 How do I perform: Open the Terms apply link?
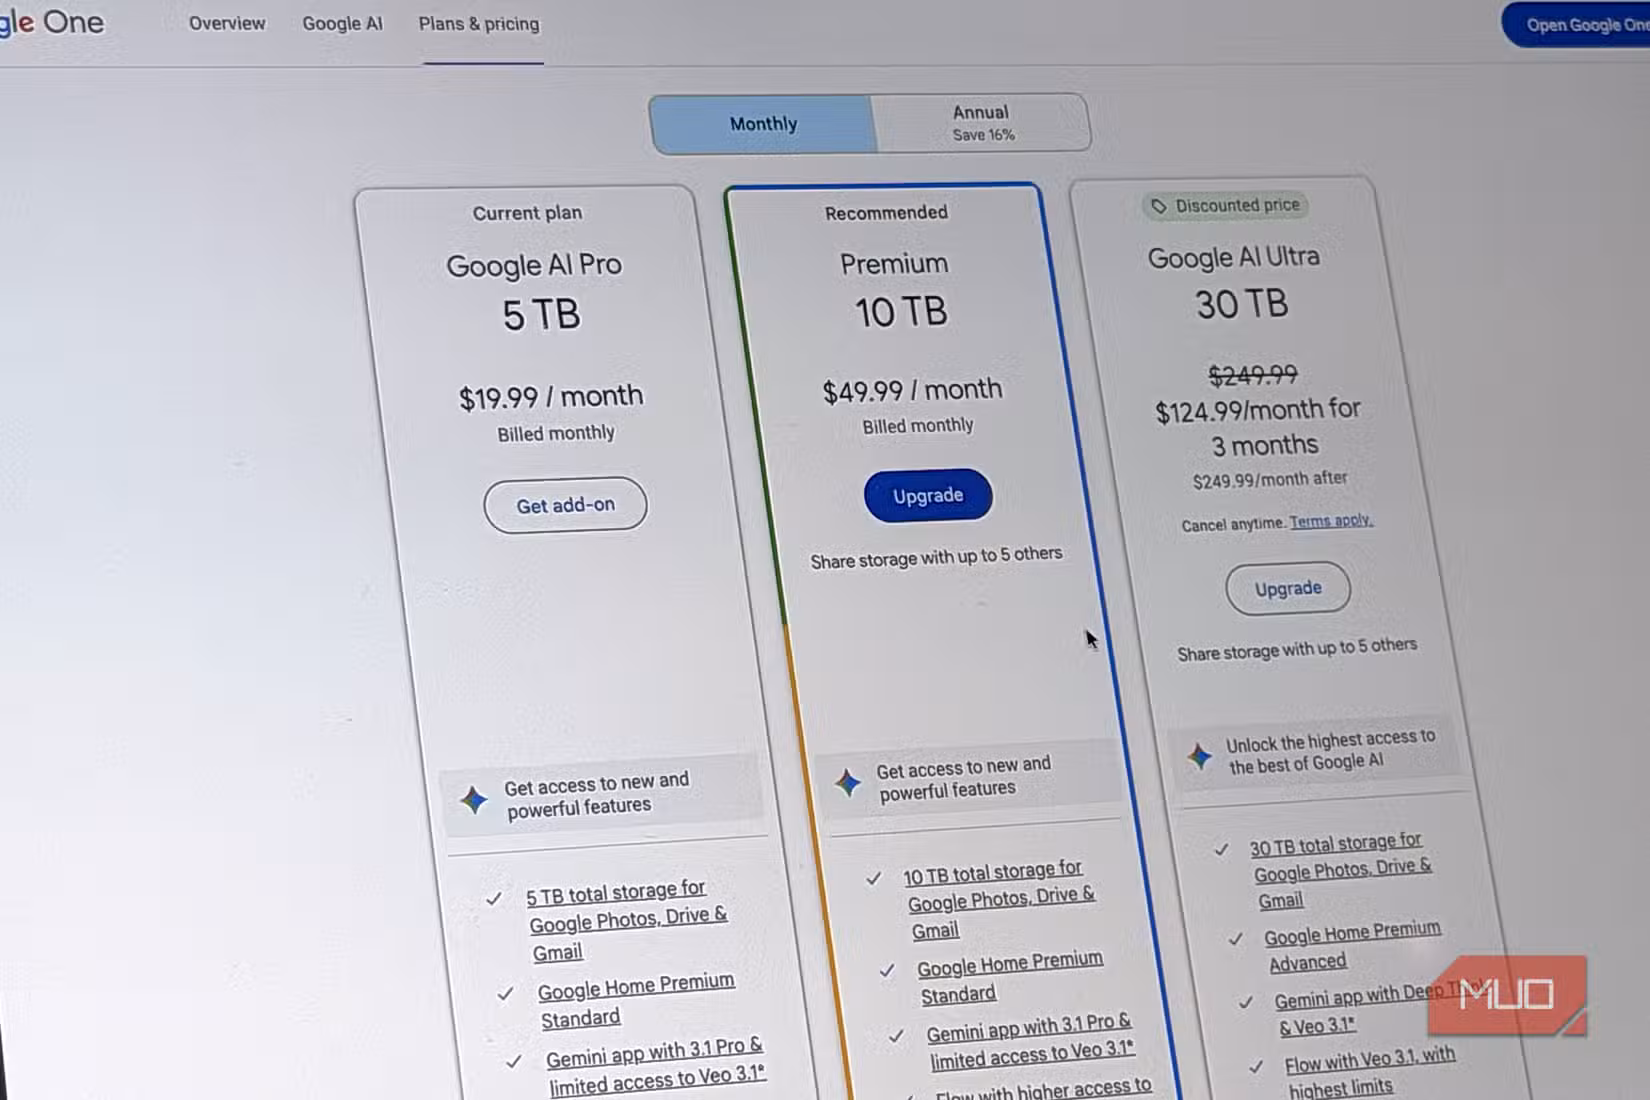click(x=1331, y=521)
